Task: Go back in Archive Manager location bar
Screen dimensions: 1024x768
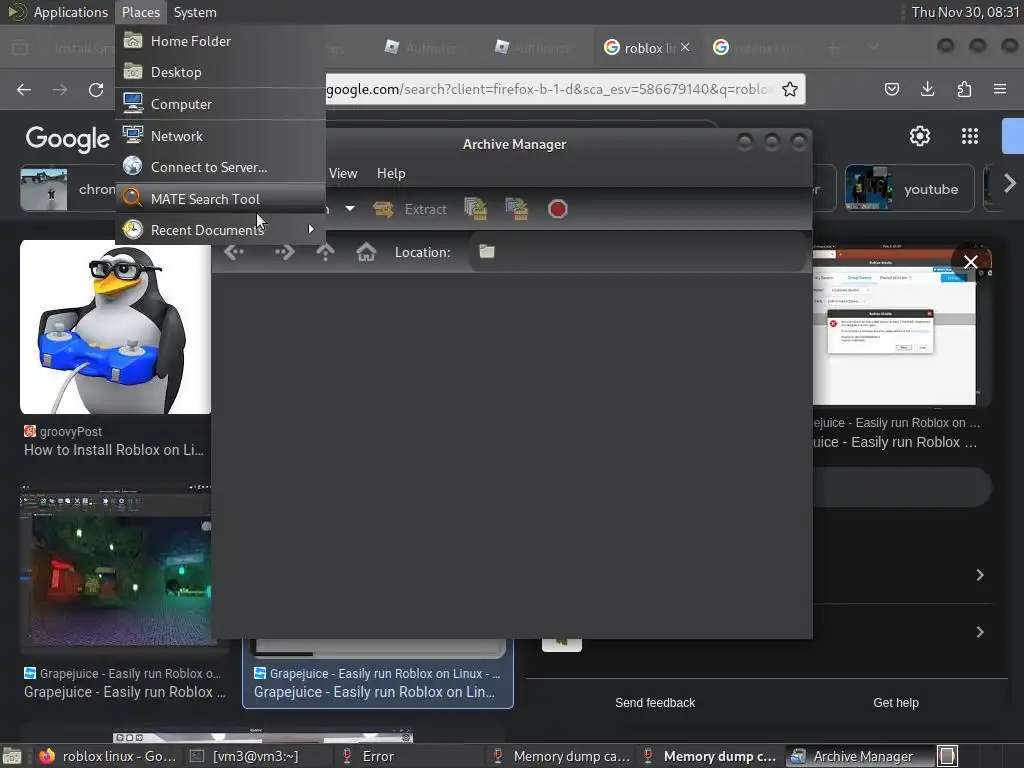Action: point(234,252)
